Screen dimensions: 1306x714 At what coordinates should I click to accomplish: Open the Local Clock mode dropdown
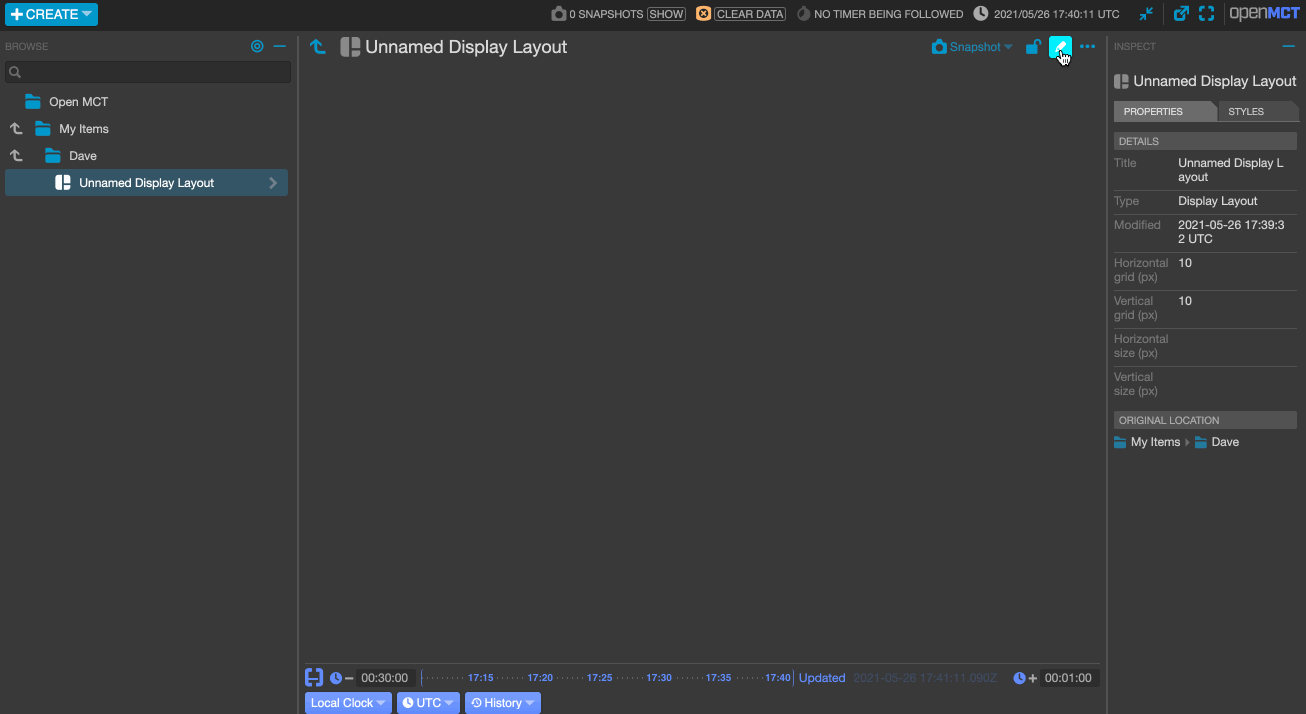click(x=349, y=703)
